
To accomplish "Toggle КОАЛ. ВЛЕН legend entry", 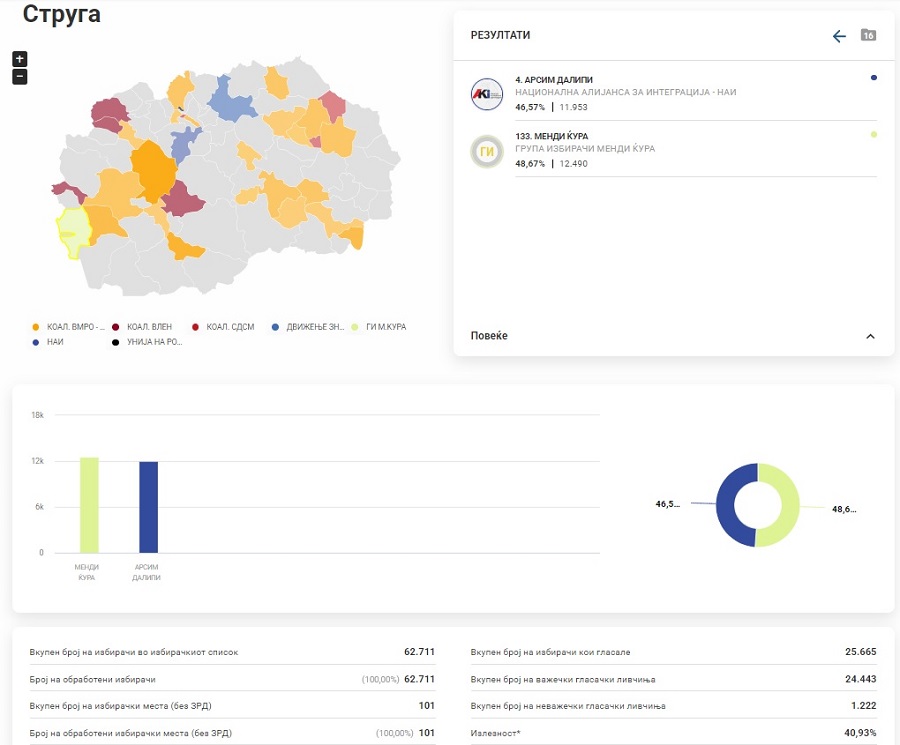I will pyautogui.click(x=143, y=327).
